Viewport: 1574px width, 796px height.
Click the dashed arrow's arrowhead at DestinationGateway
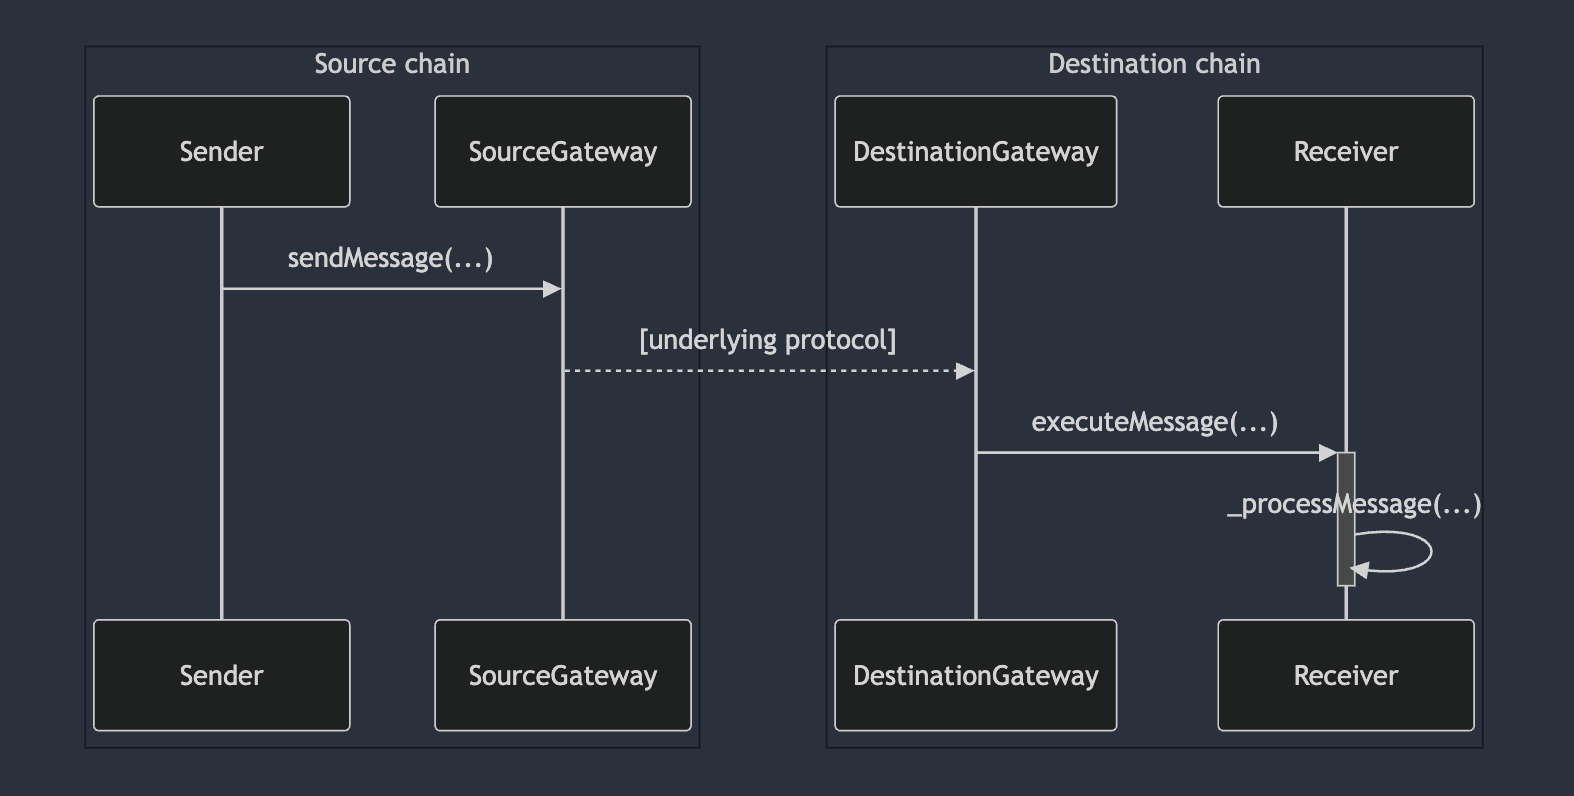[x=965, y=371]
